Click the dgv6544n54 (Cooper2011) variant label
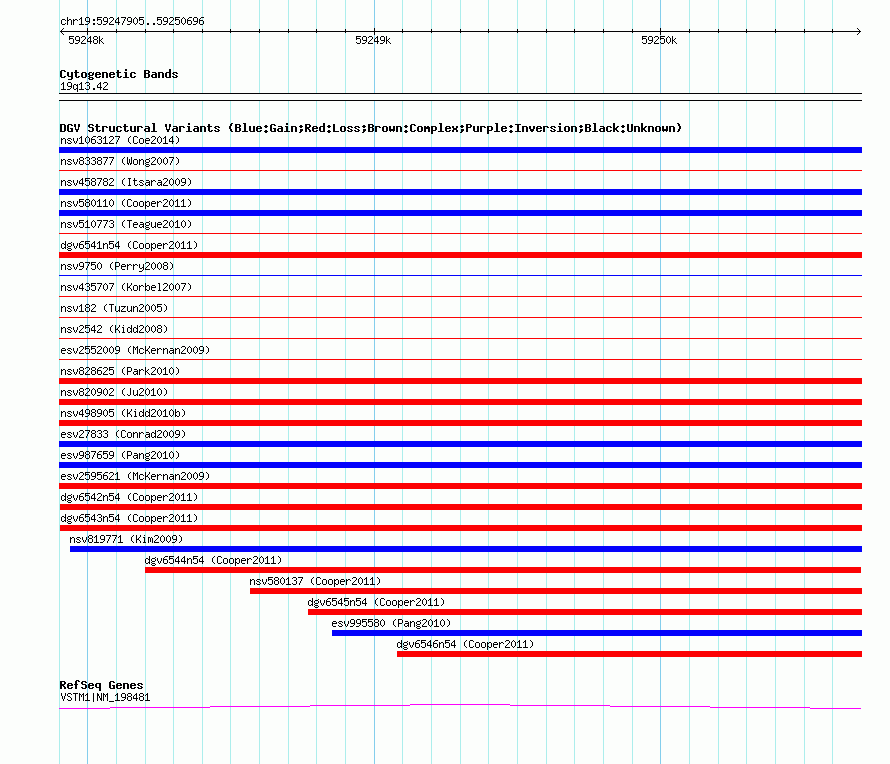 coord(213,560)
